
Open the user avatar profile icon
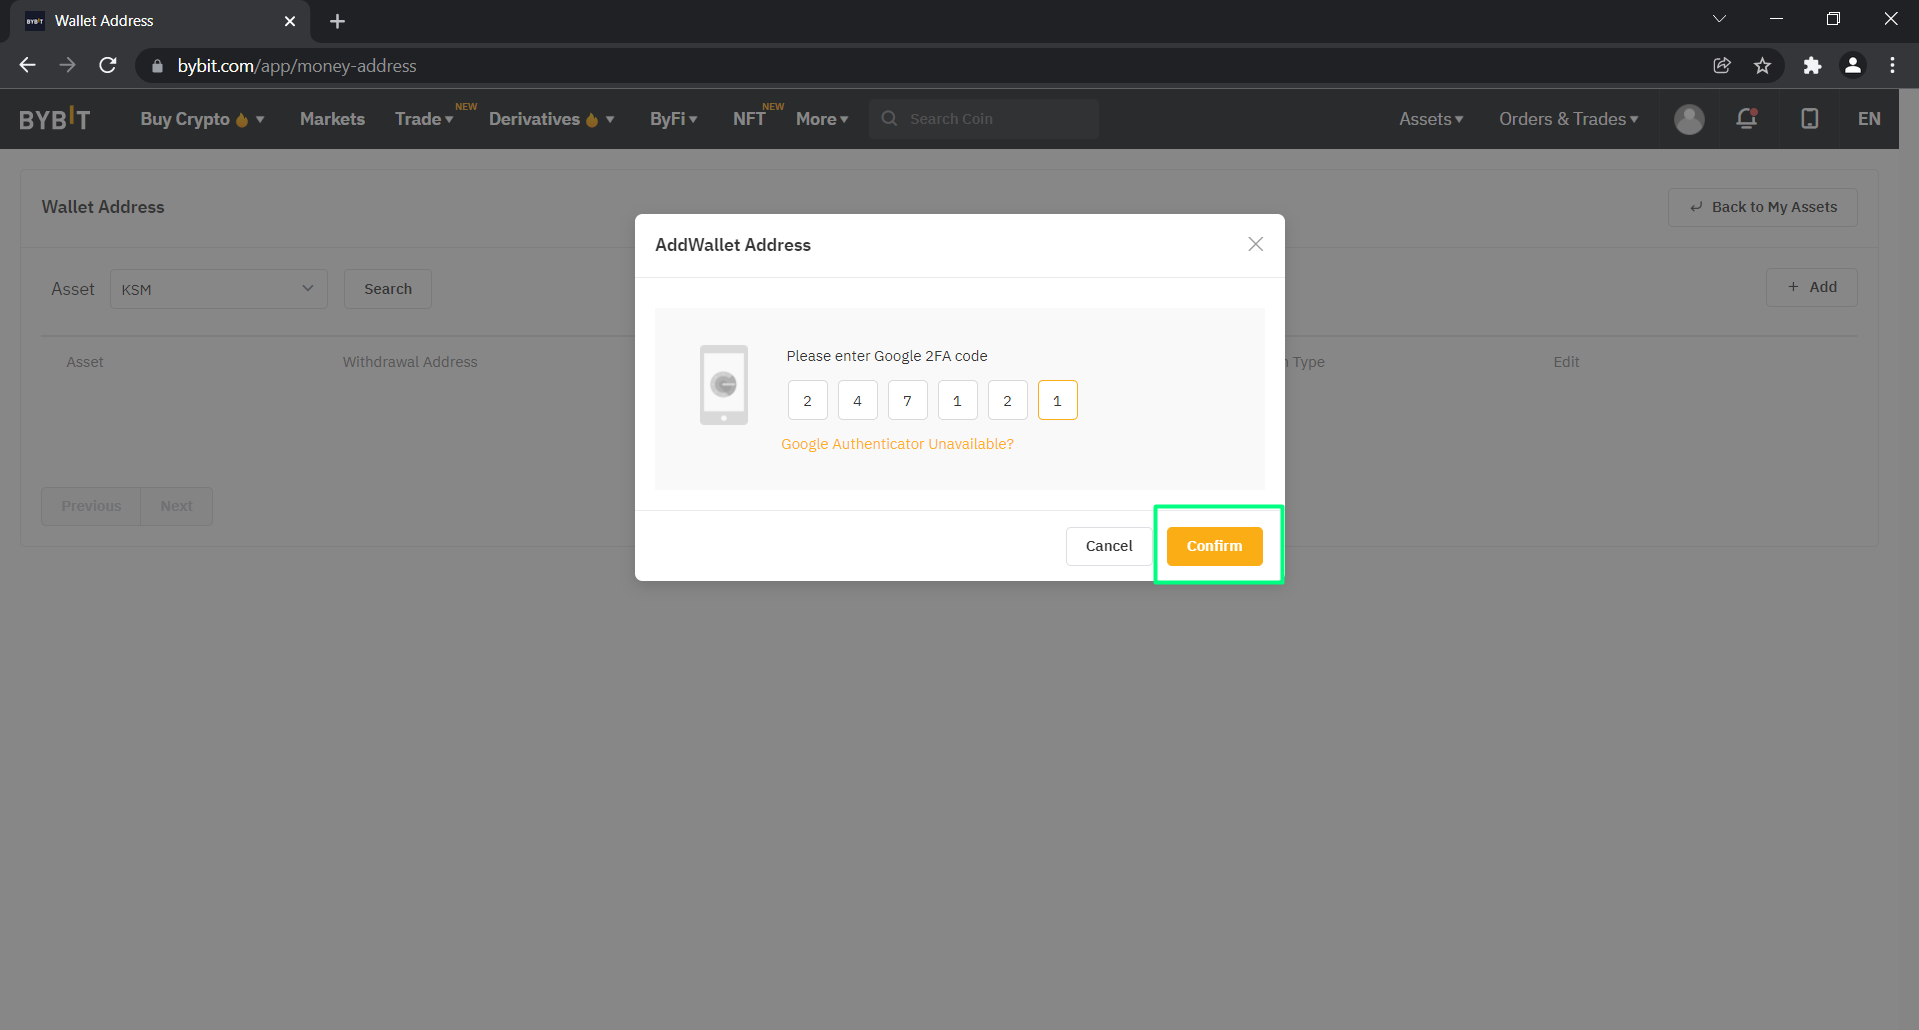(x=1689, y=119)
